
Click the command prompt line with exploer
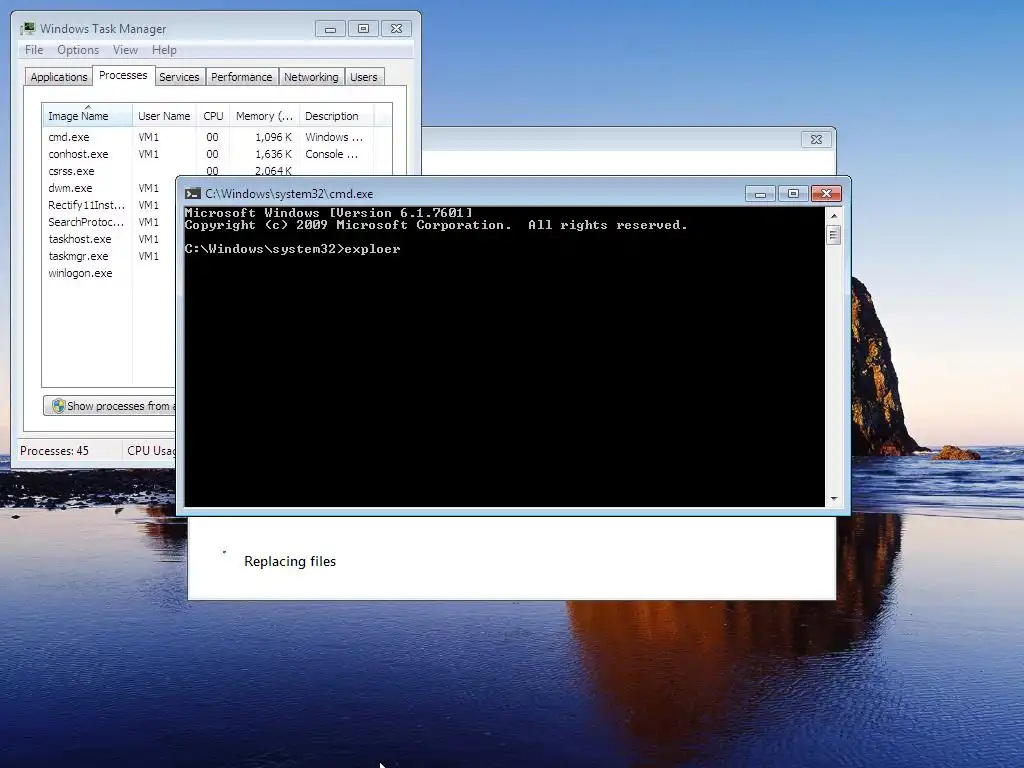coord(293,249)
